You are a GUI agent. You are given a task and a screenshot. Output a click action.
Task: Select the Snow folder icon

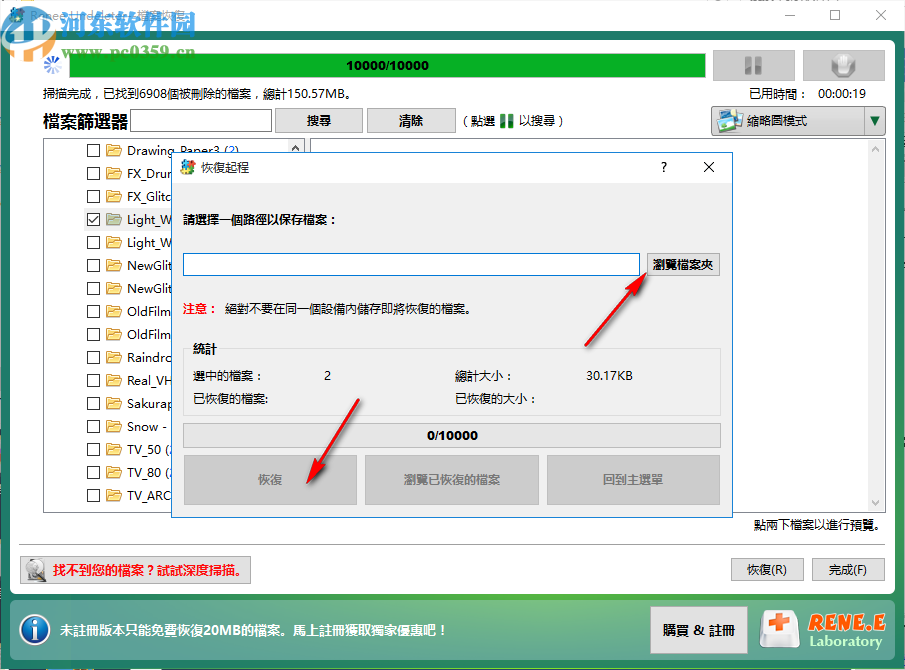tap(114, 426)
